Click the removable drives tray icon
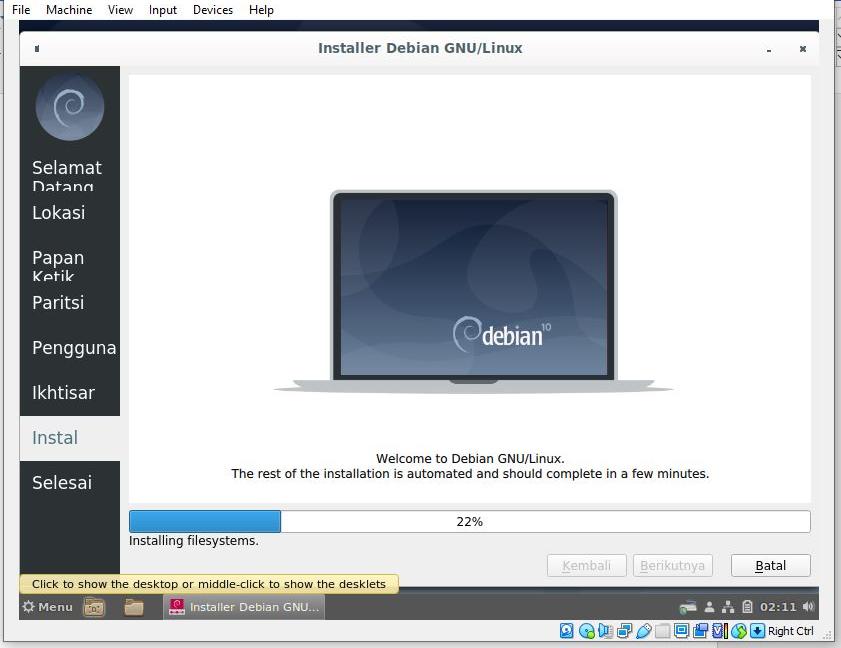The image size is (841, 648). tap(688, 607)
